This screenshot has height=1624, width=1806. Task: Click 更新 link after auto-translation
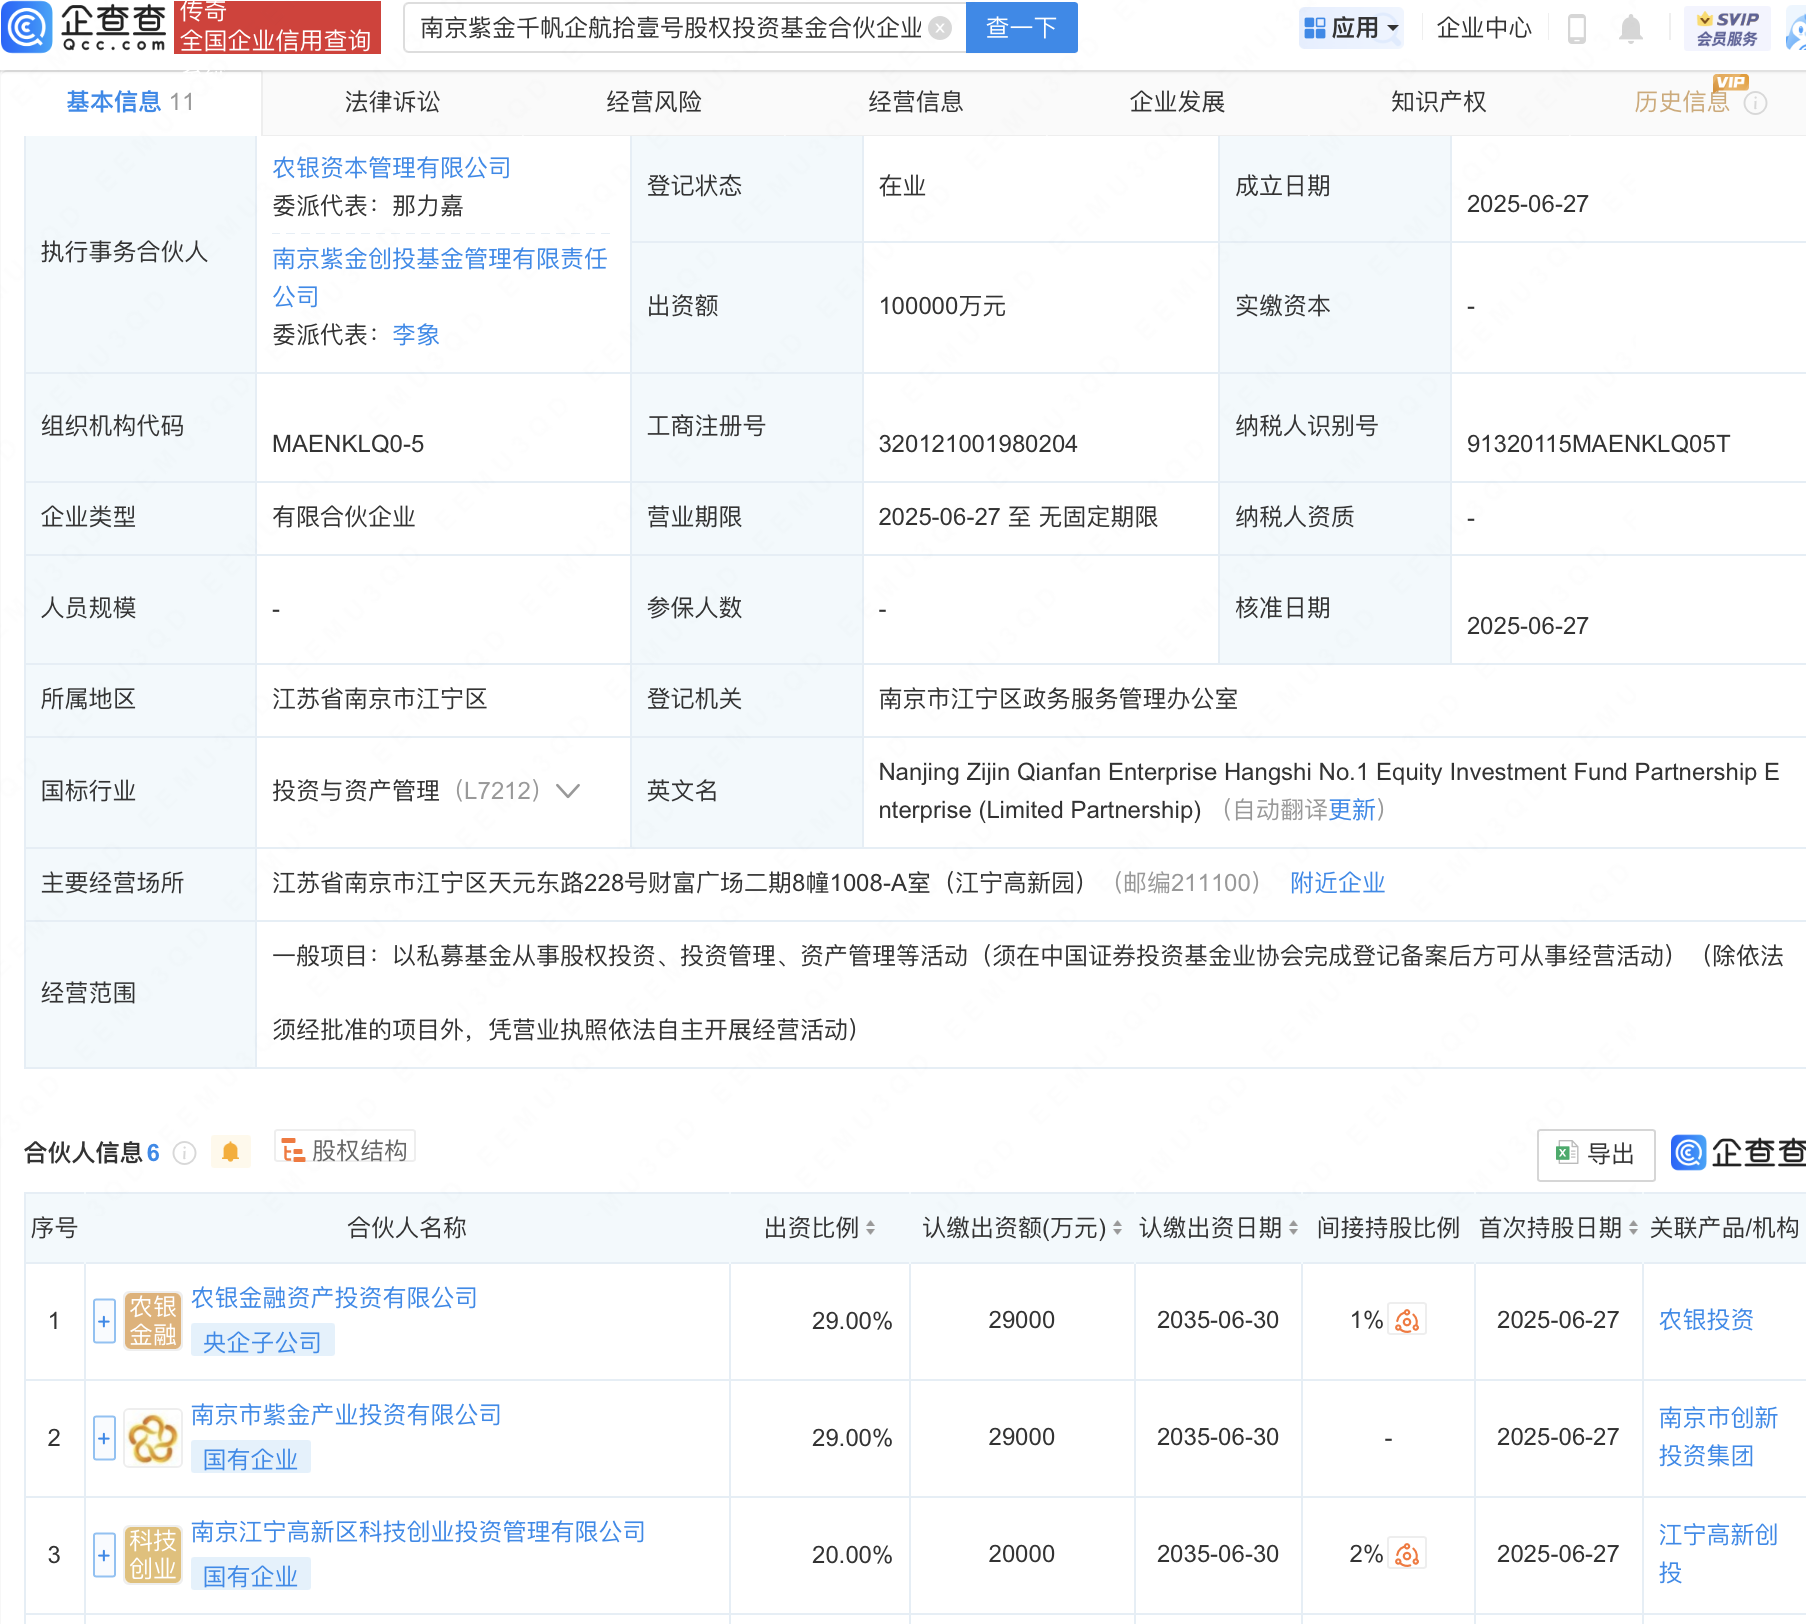point(1352,810)
